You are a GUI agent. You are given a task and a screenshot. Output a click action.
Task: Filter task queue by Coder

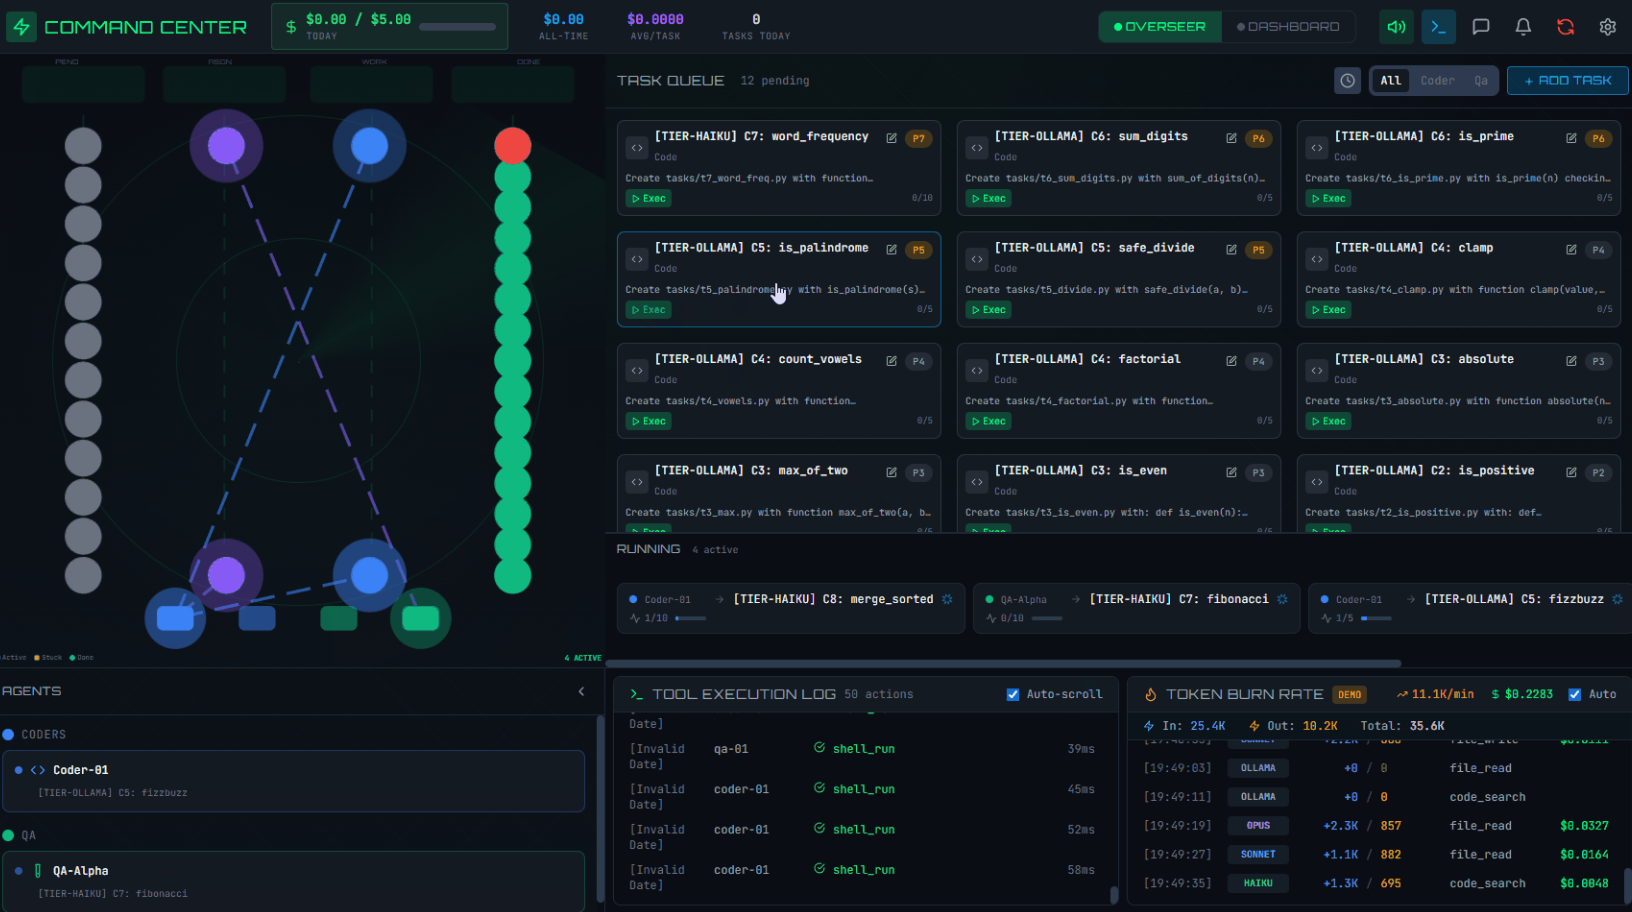coord(1438,81)
